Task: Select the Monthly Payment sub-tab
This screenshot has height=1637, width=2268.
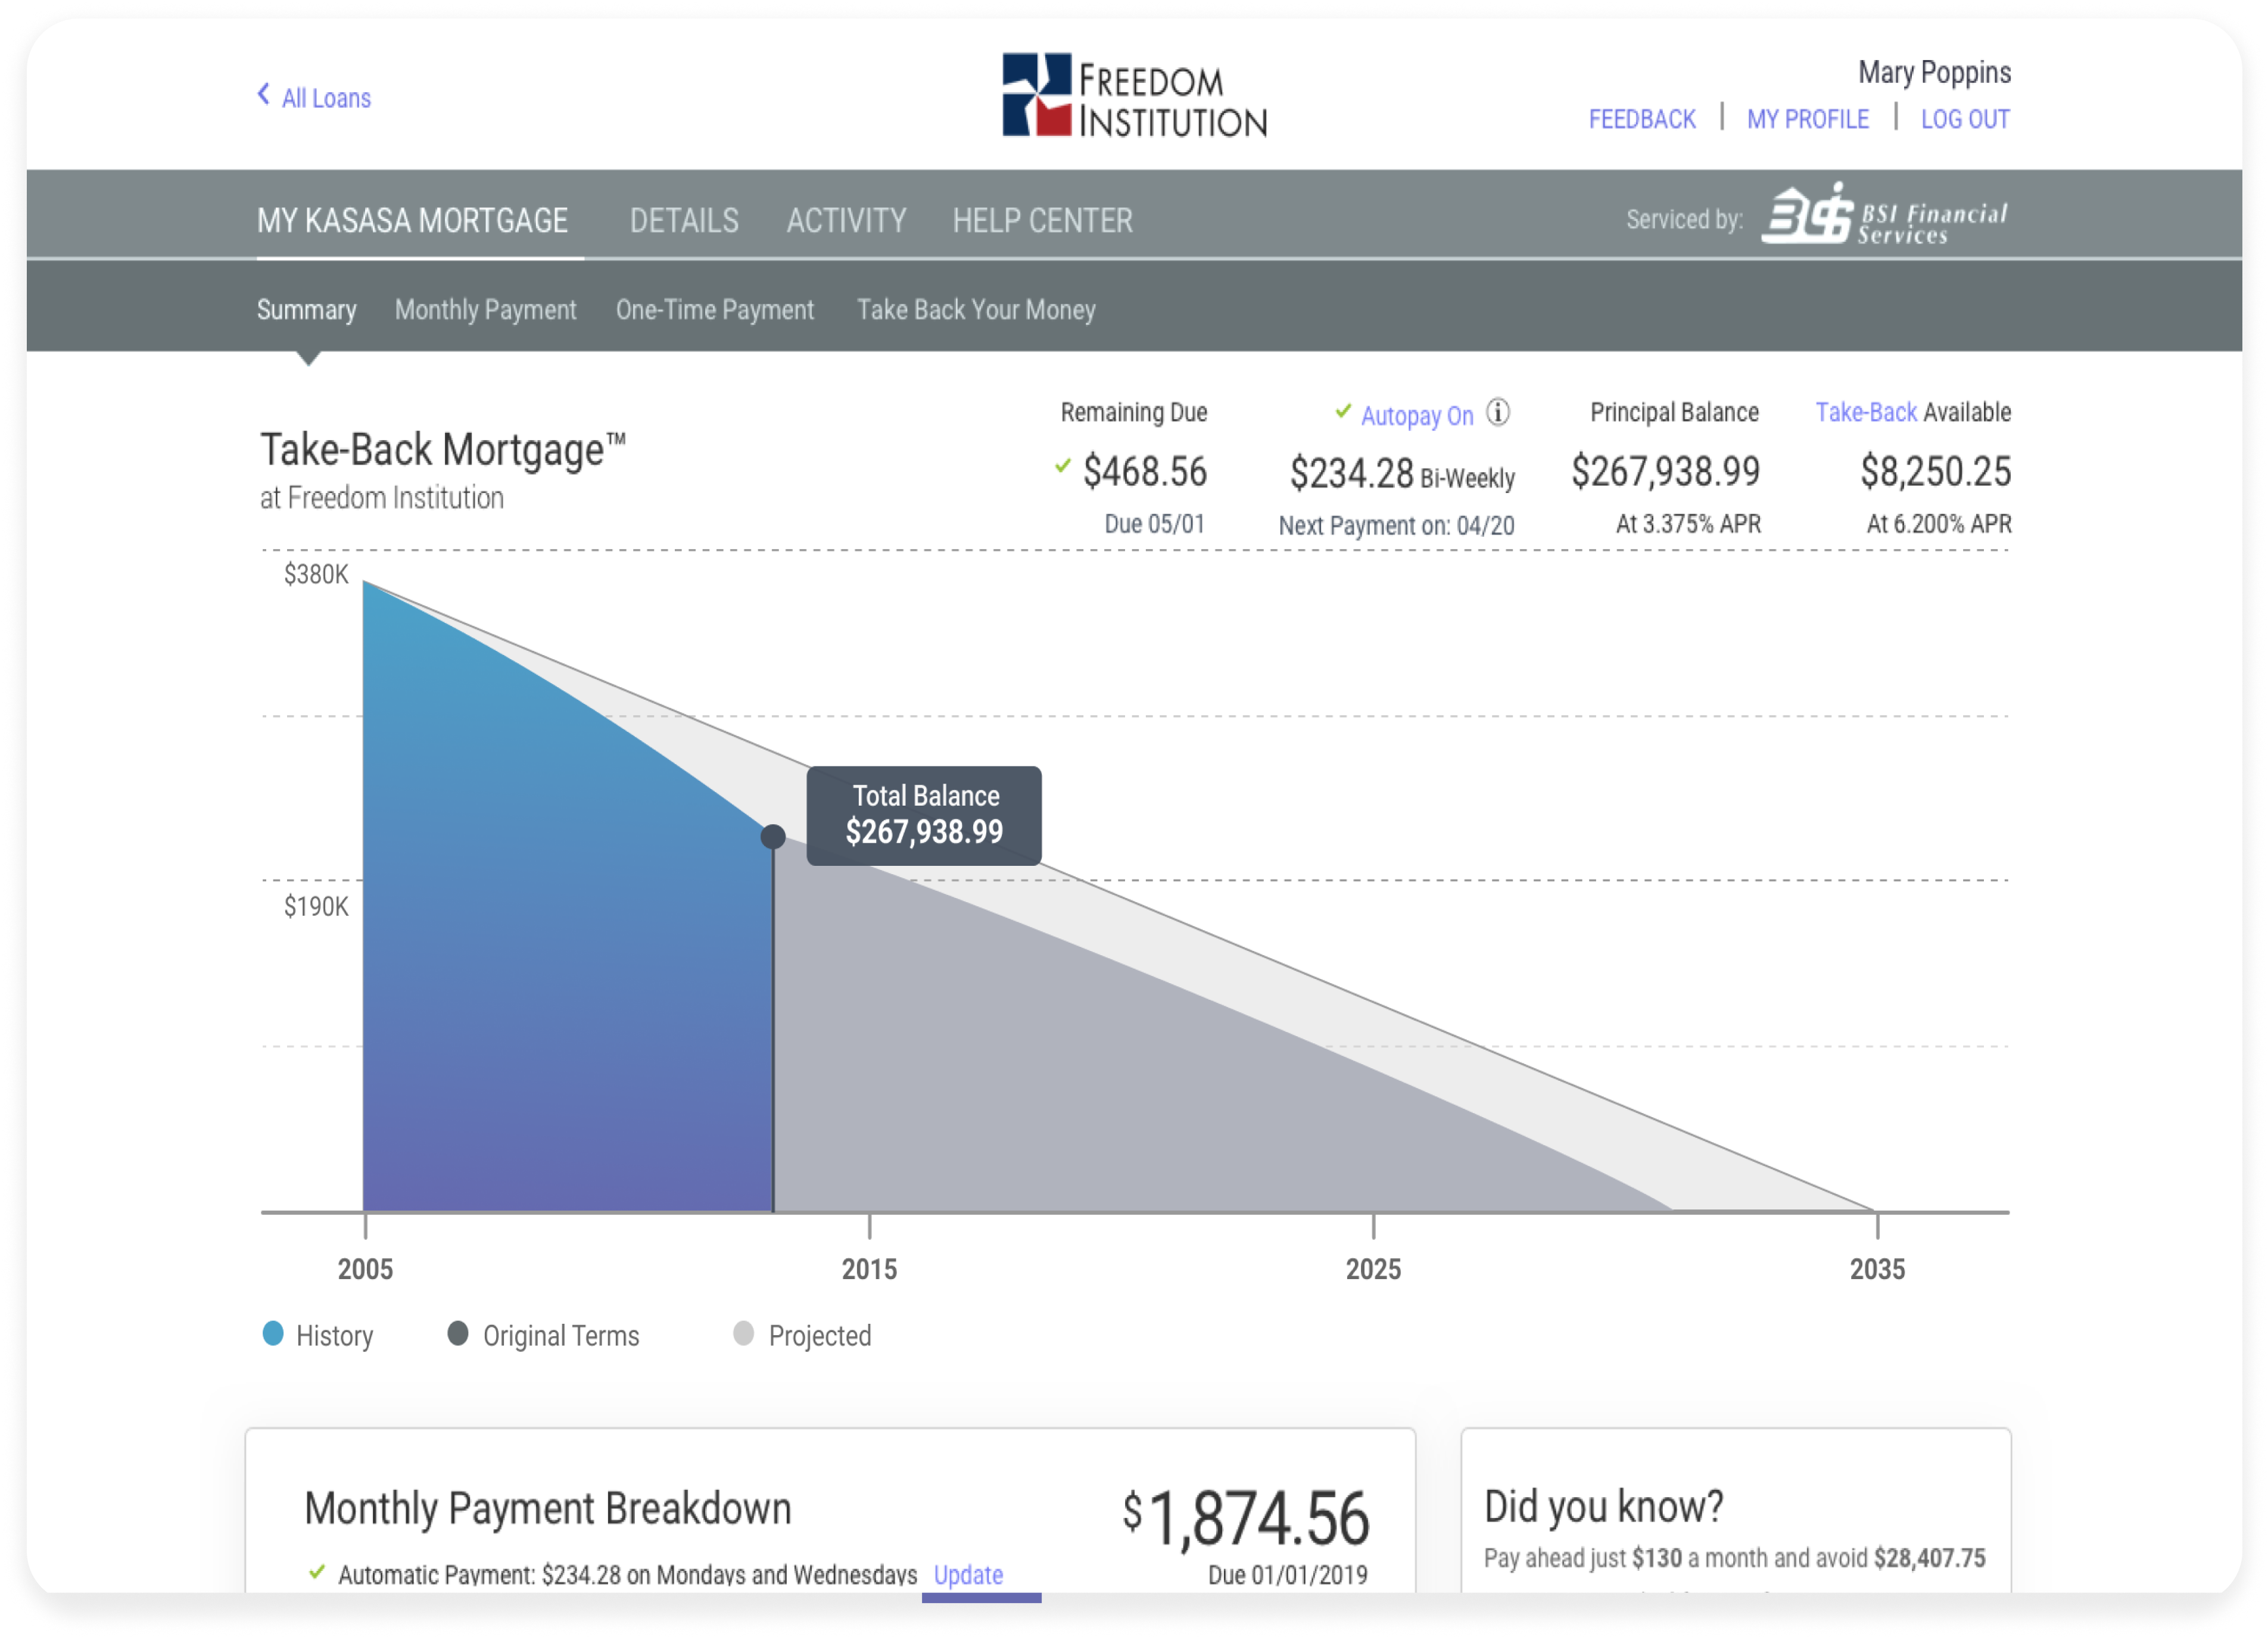Action: 485,310
